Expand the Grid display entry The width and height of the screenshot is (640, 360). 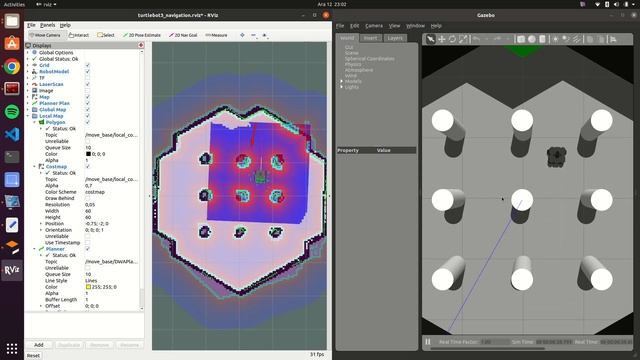[x=28, y=65]
